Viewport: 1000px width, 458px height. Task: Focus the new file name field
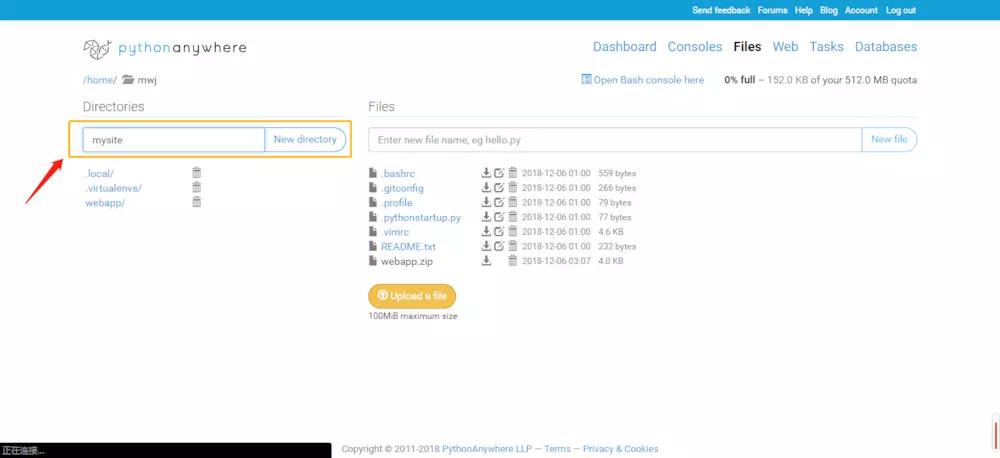(615, 140)
